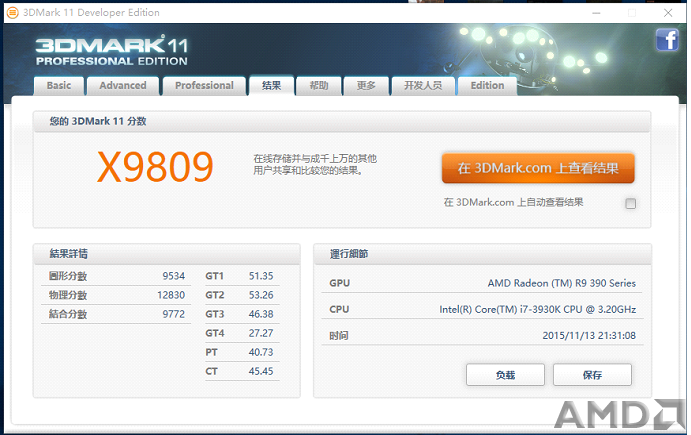The width and height of the screenshot is (691, 435).
Task: Click the X9809 score value
Action: 155,167
